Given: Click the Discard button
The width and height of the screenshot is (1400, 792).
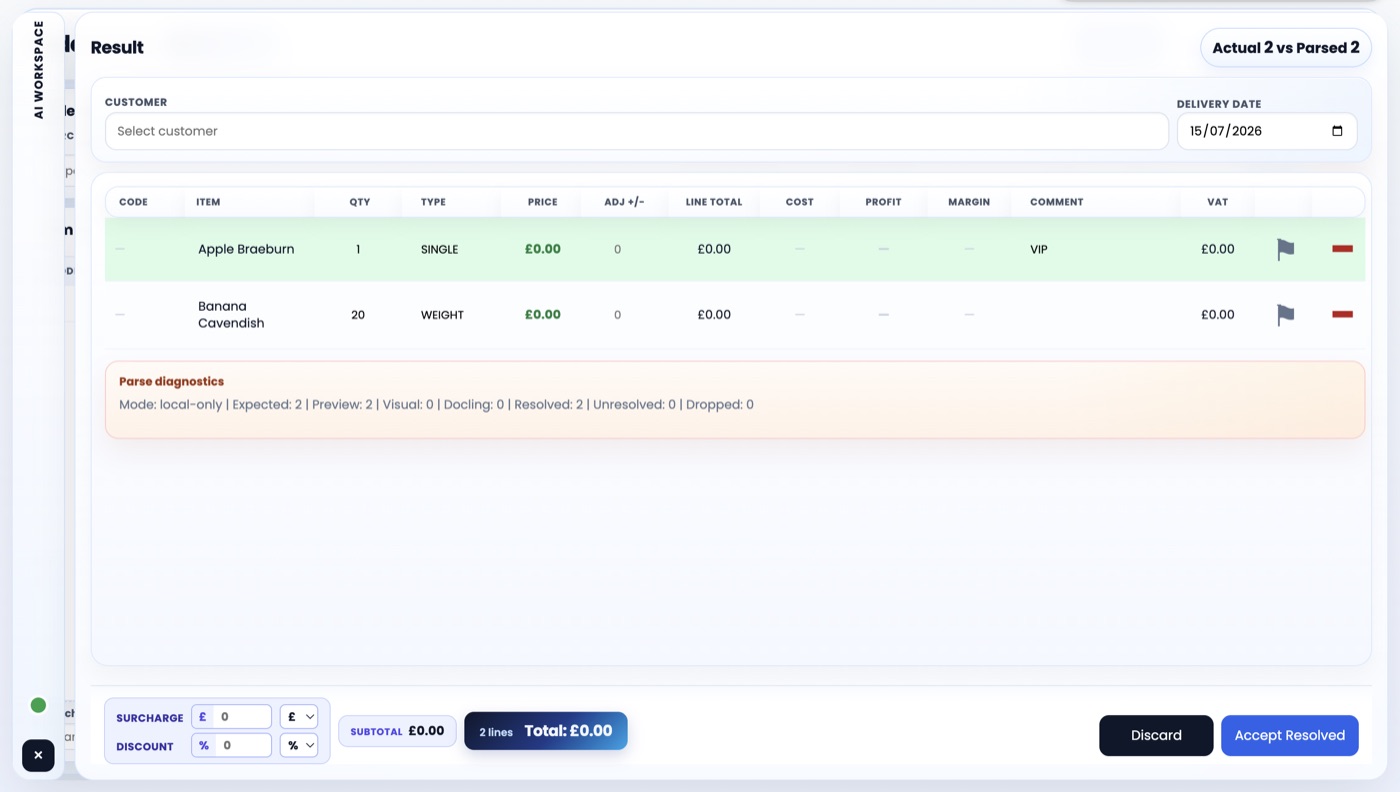Looking at the screenshot, I should [x=1156, y=735].
